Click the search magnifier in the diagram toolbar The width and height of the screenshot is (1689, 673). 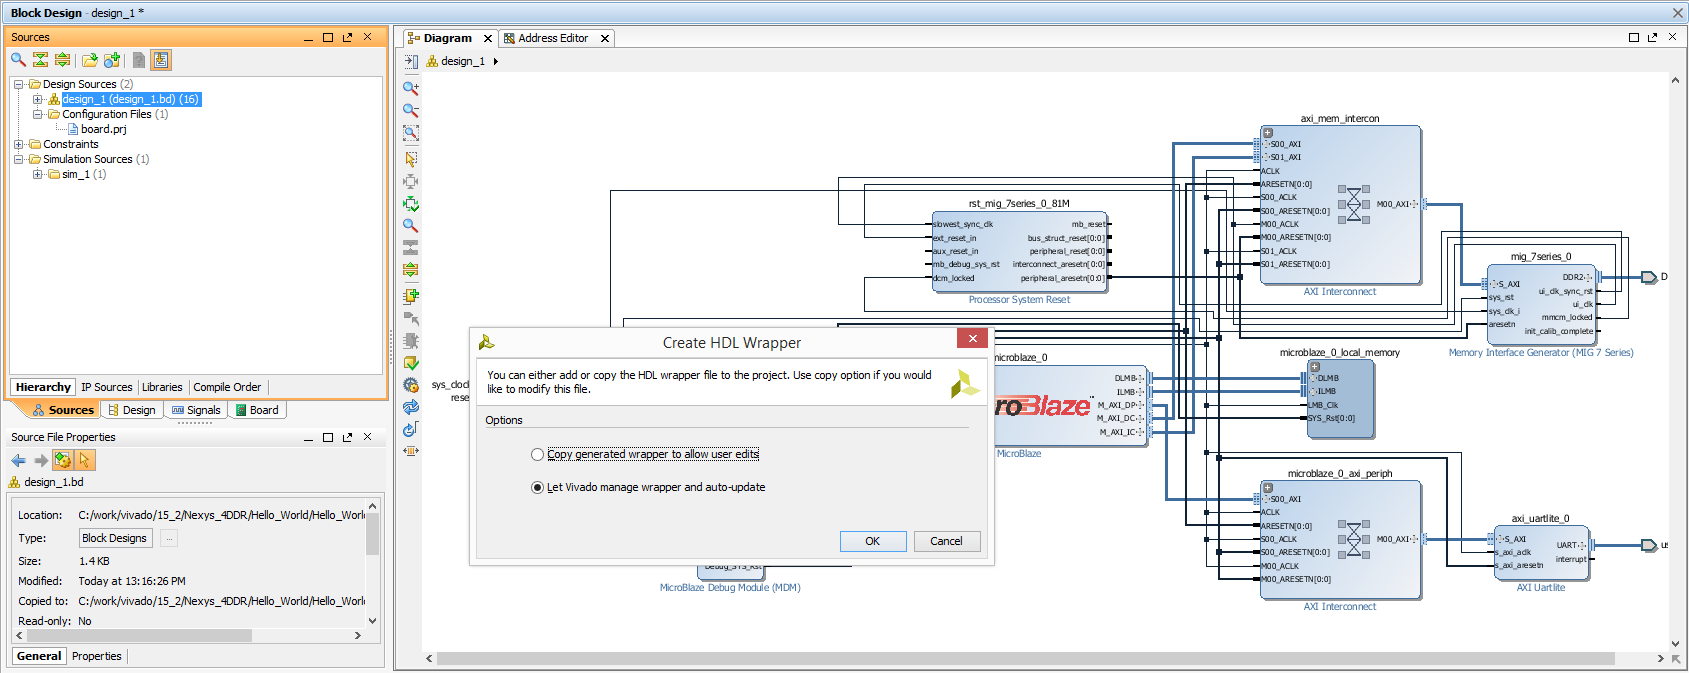tap(410, 226)
